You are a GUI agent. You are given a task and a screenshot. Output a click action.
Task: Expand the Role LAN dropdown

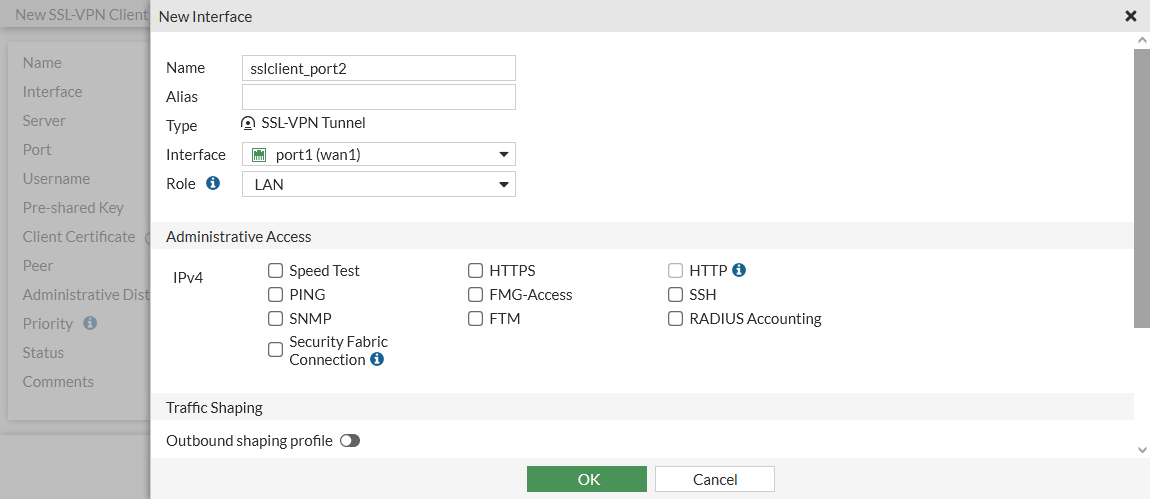[379, 185]
